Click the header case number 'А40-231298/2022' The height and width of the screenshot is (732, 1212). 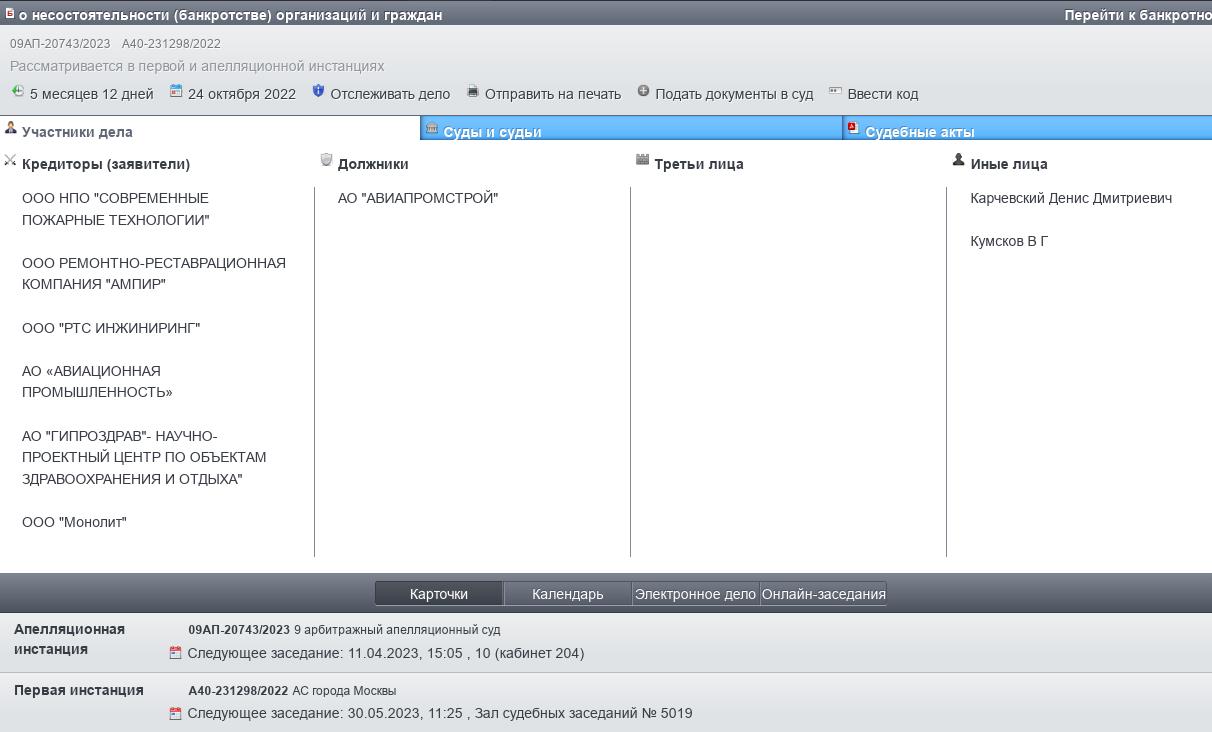coord(171,44)
